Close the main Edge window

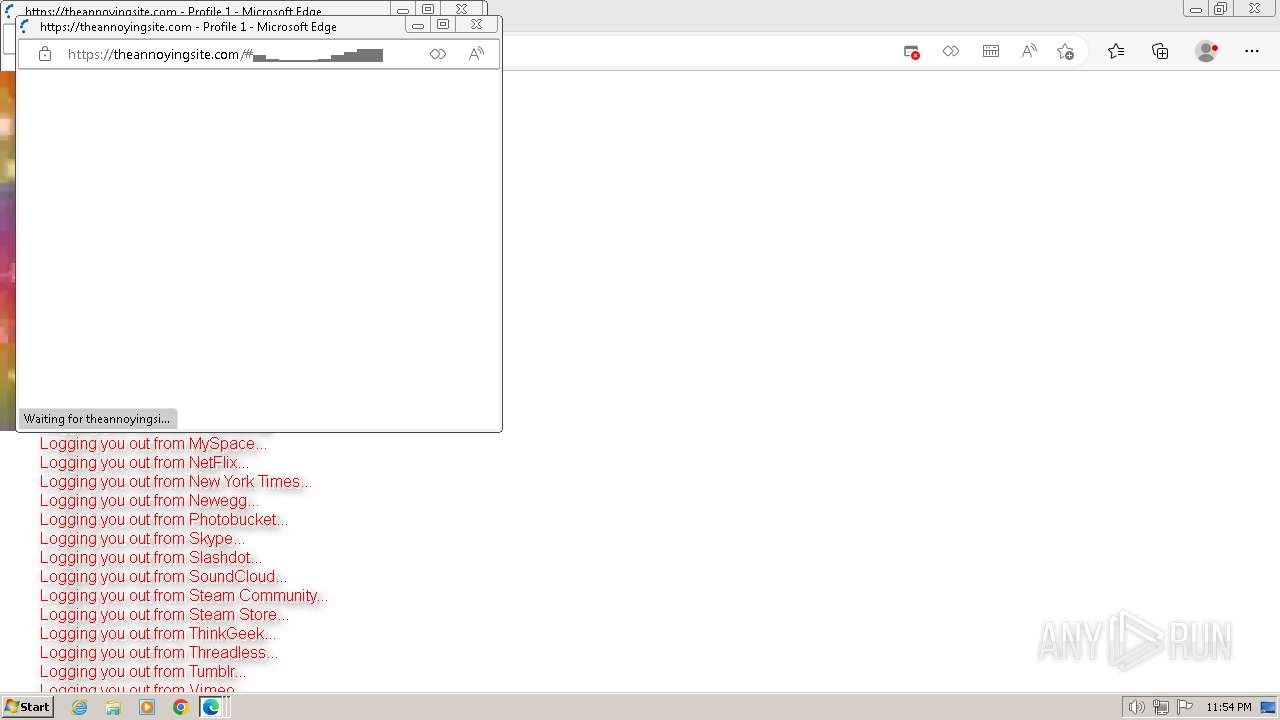1255,9
